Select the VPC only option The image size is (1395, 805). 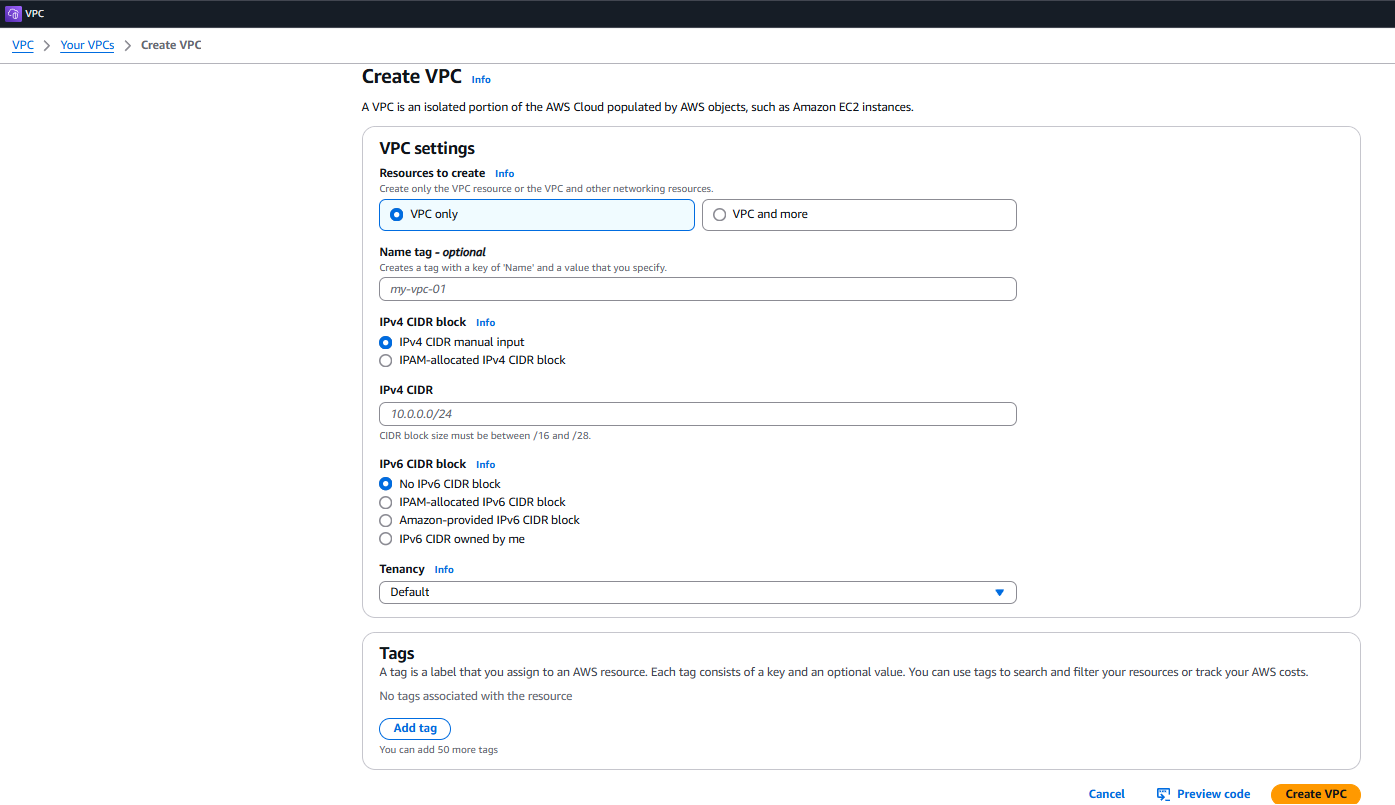coord(396,214)
